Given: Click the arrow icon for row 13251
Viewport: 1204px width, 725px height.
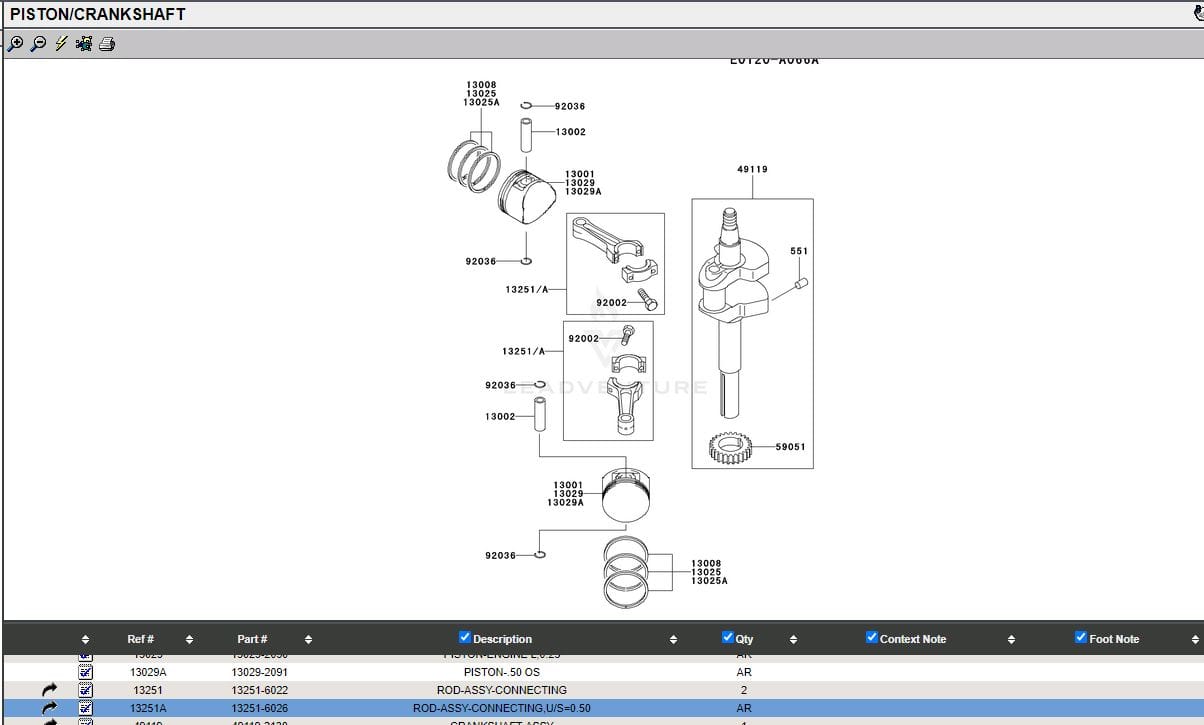Looking at the screenshot, I should coord(50,690).
